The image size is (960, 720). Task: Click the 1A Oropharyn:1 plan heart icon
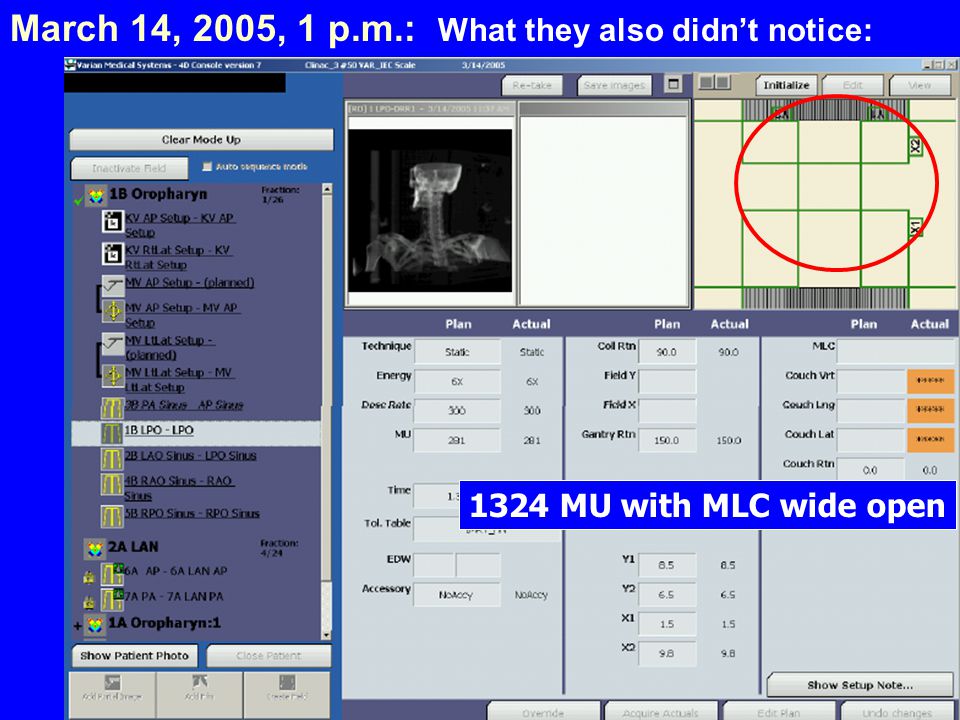pyautogui.click(x=95, y=625)
